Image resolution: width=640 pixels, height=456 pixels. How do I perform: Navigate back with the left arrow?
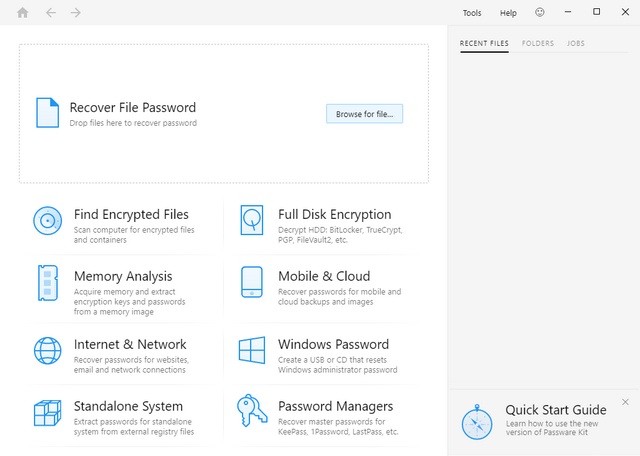click(x=51, y=13)
